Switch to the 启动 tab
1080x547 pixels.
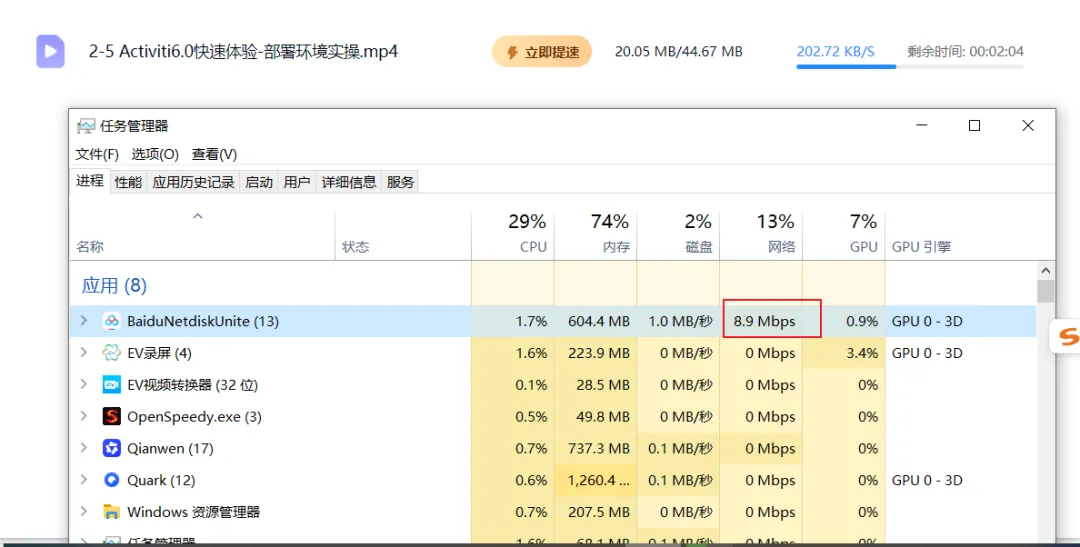pyautogui.click(x=259, y=183)
